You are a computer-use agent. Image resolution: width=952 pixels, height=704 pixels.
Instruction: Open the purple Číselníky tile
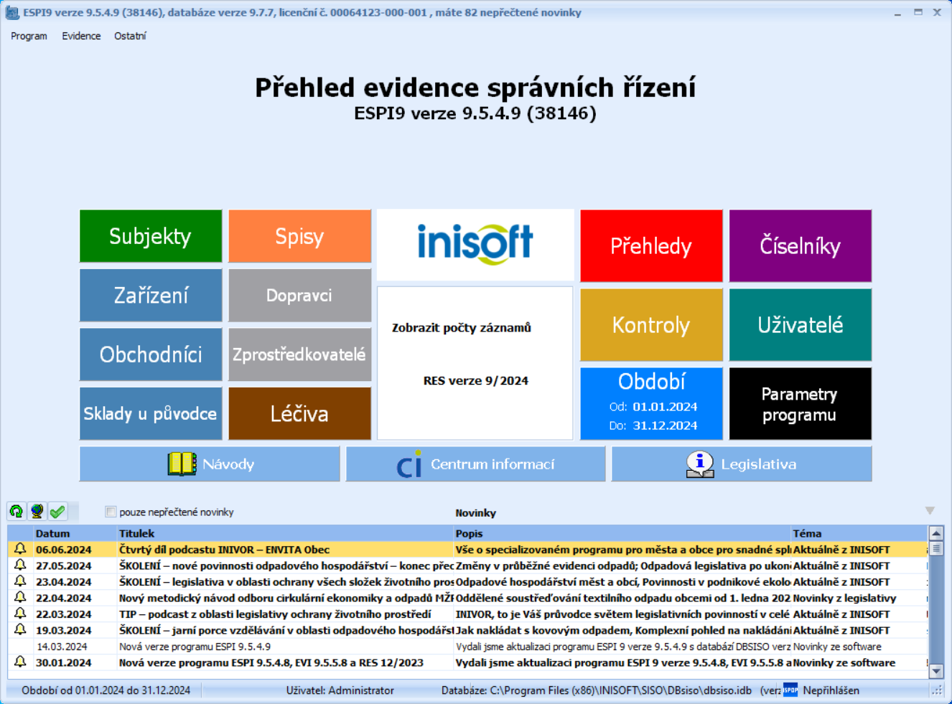[x=800, y=246]
